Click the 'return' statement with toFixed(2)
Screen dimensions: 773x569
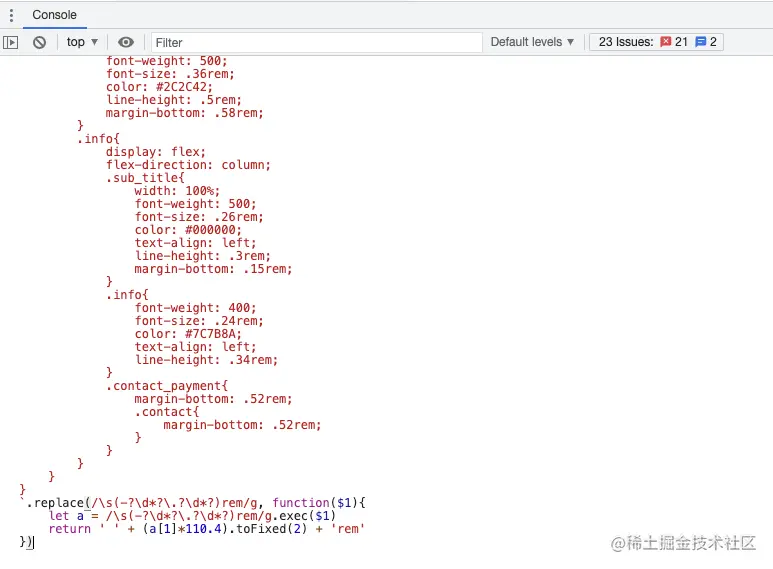207,529
